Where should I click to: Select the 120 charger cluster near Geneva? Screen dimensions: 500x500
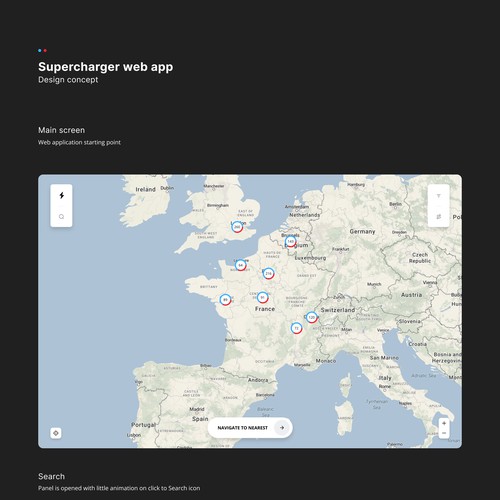[x=311, y=317]
